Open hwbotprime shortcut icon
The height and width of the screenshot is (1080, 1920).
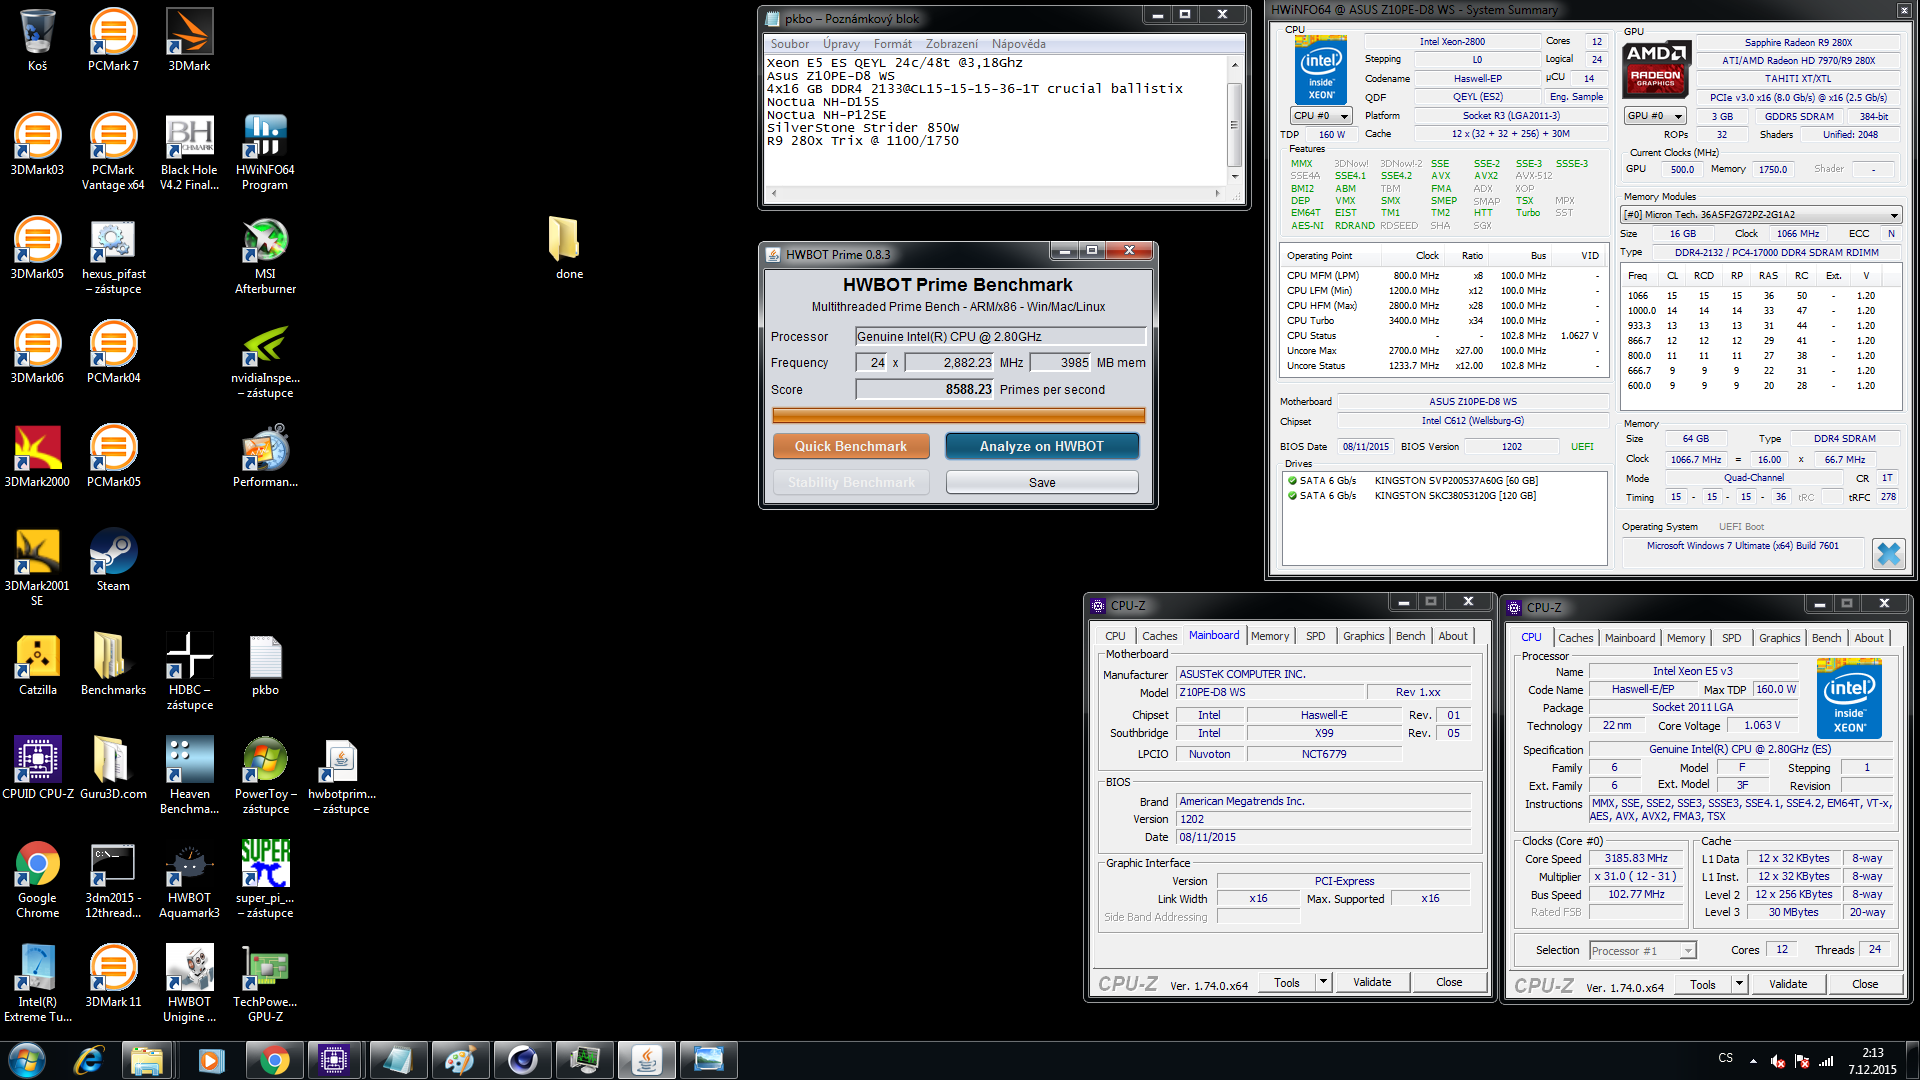click(x=341, y=776)
